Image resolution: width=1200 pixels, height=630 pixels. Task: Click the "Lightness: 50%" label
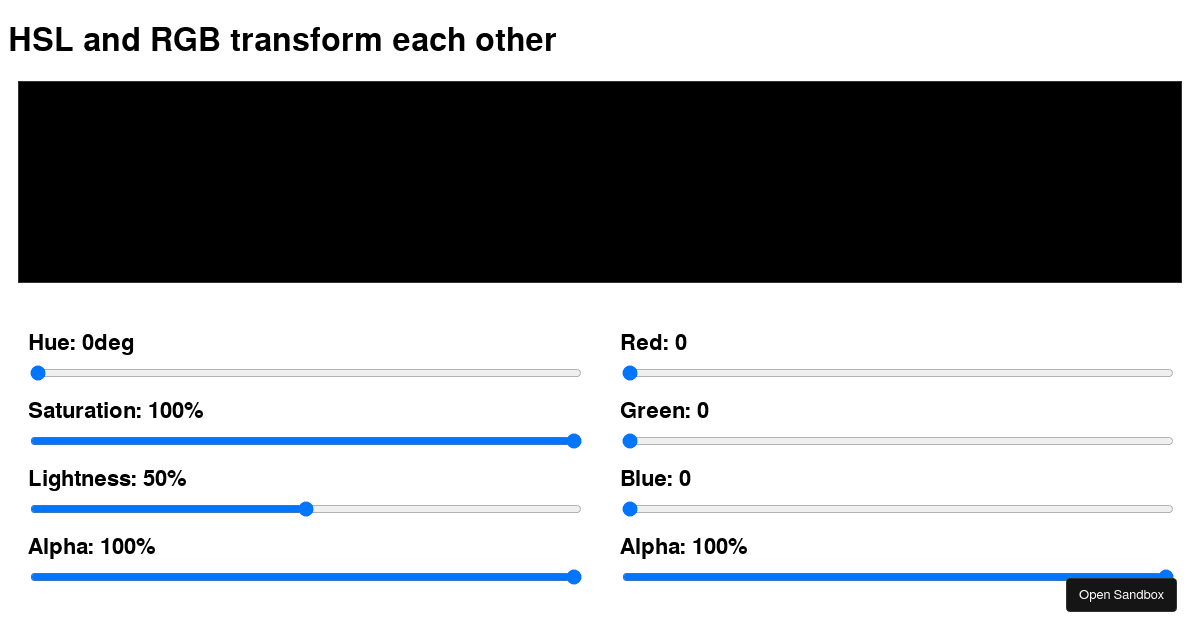click(x=107, y=479)
